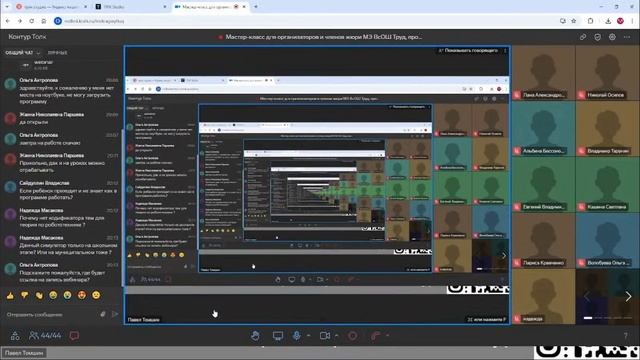
Task: Send thumbs up reaction
Action: coord(10,295)
